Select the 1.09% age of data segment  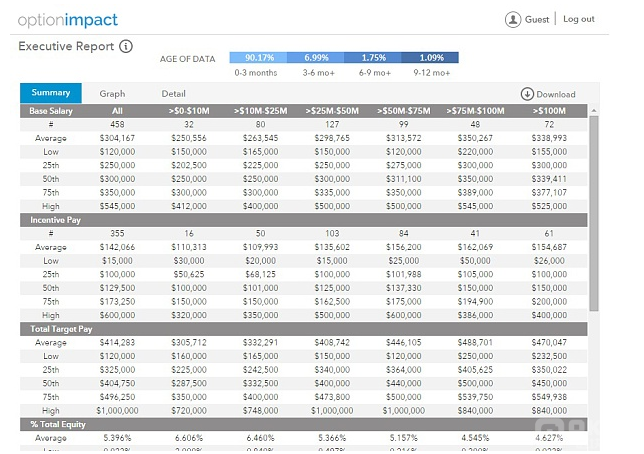coord(431,58)
